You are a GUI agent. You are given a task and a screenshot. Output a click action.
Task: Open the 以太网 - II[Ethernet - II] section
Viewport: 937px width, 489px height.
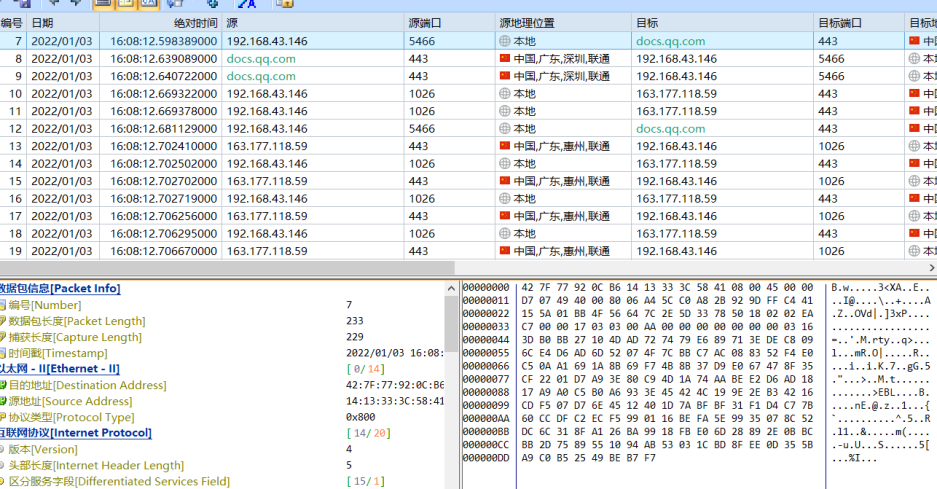point(60,369)
